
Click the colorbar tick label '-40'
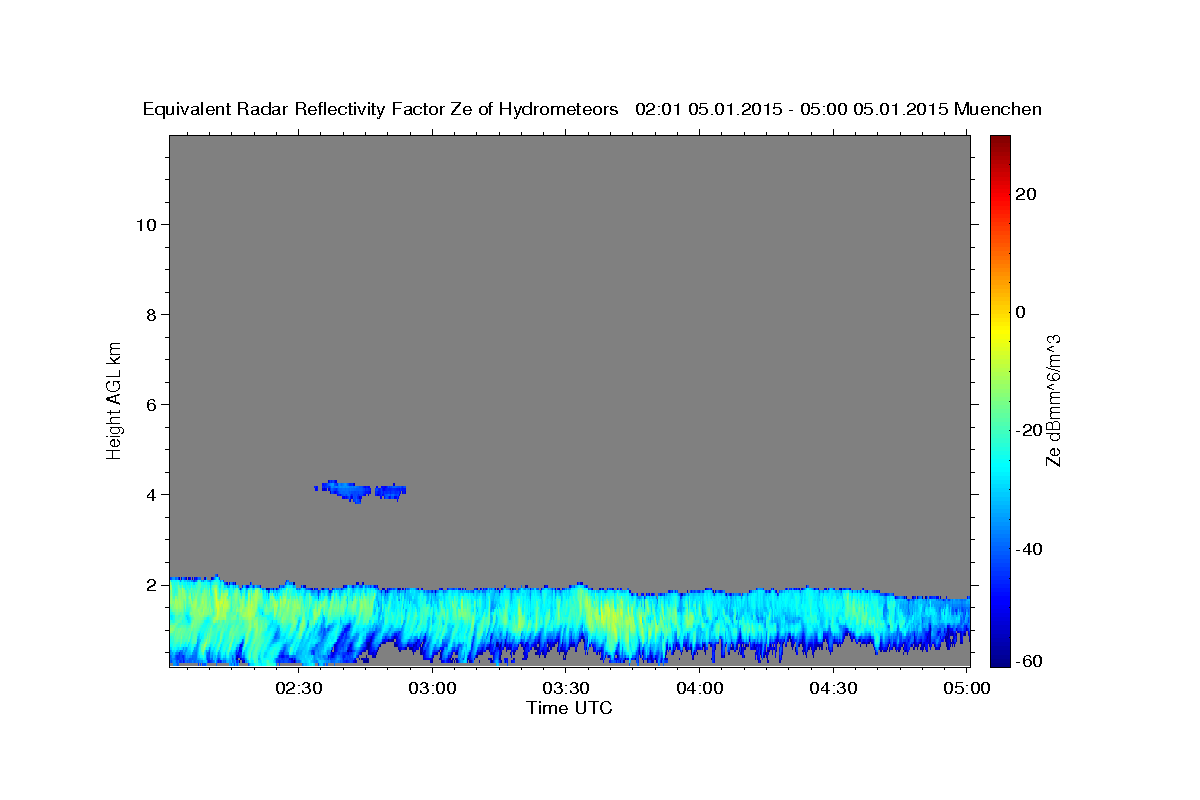1028,549
